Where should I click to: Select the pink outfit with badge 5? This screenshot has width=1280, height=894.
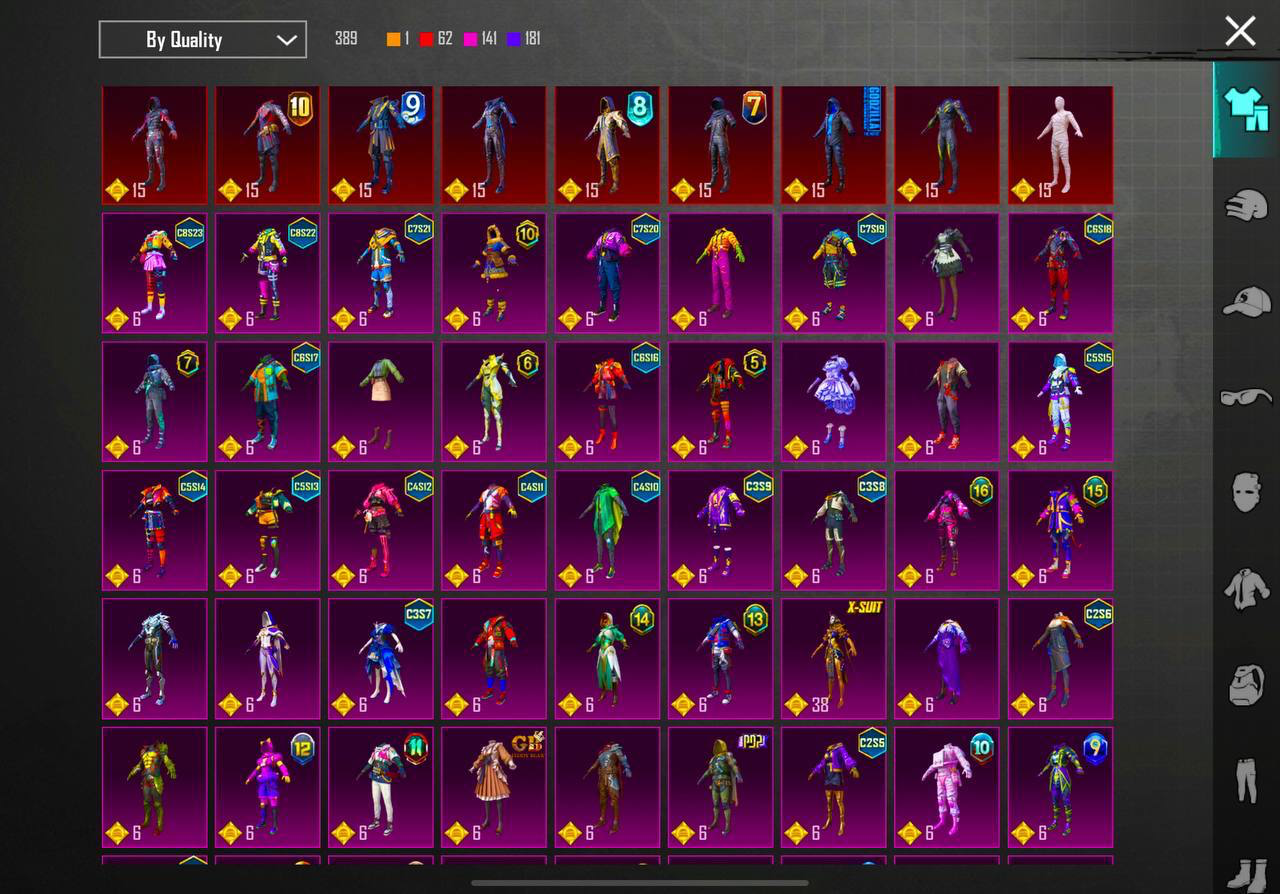(720, 402)
